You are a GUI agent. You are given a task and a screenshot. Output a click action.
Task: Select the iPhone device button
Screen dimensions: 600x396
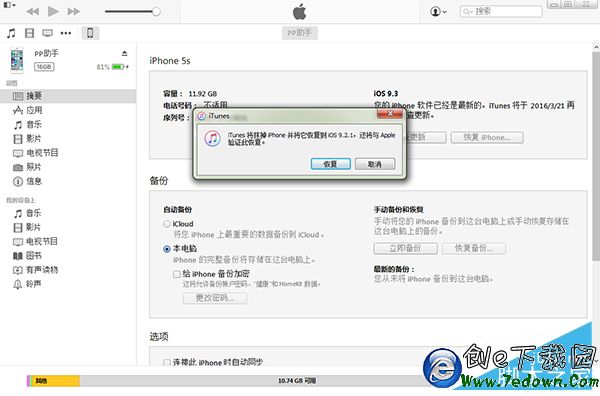pyautogui.click(x=90, y=33)
